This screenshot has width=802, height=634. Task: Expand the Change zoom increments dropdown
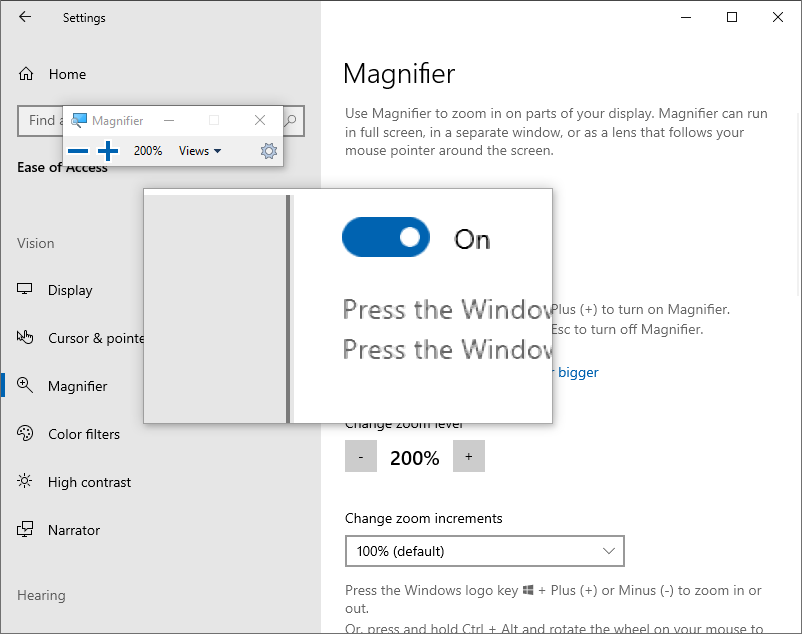pyautogui.click(x=485, y=551)
